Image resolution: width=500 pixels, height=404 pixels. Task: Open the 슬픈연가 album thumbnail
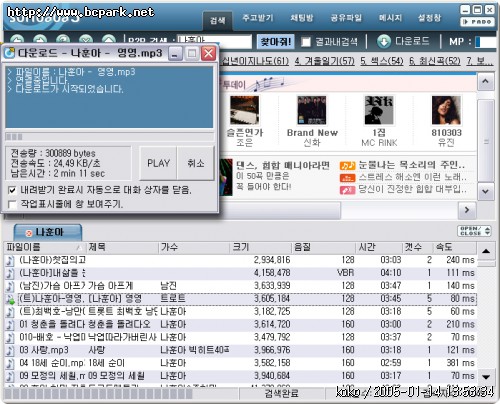[x=244, y=110]
